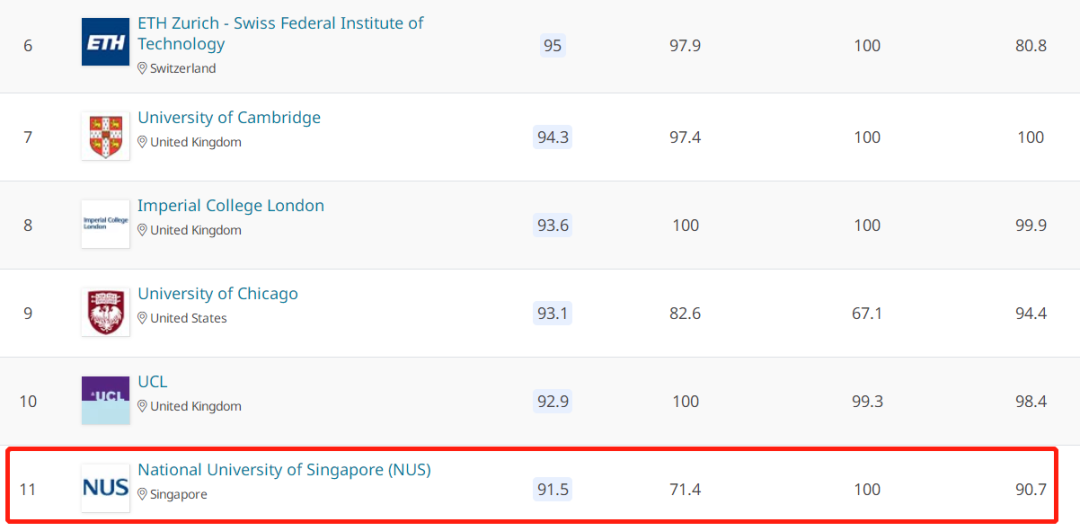Click rank number 7

pos(28,137)
